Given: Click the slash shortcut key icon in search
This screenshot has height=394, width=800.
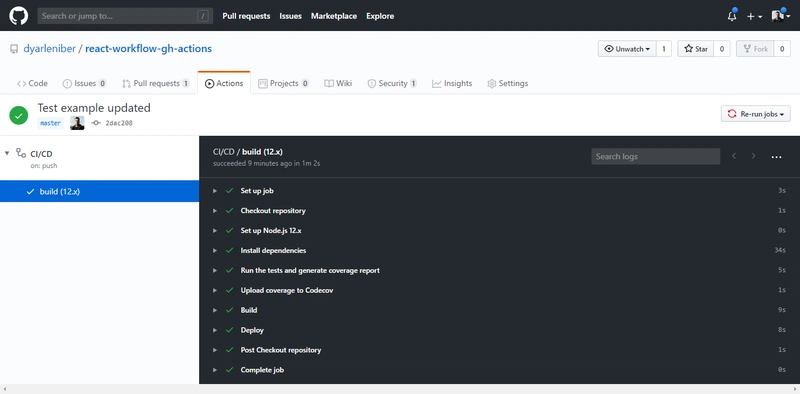Looking at the screenshot, I should click(203, 16).
